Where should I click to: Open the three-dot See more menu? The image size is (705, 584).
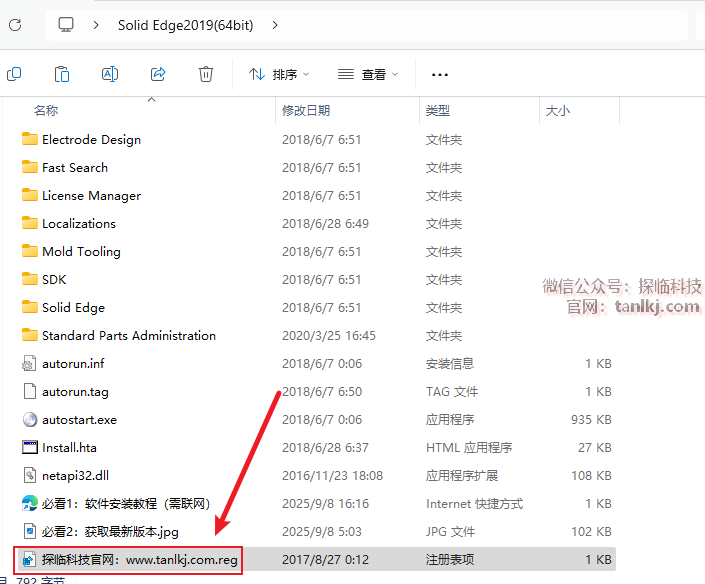(x=439, y=74)
